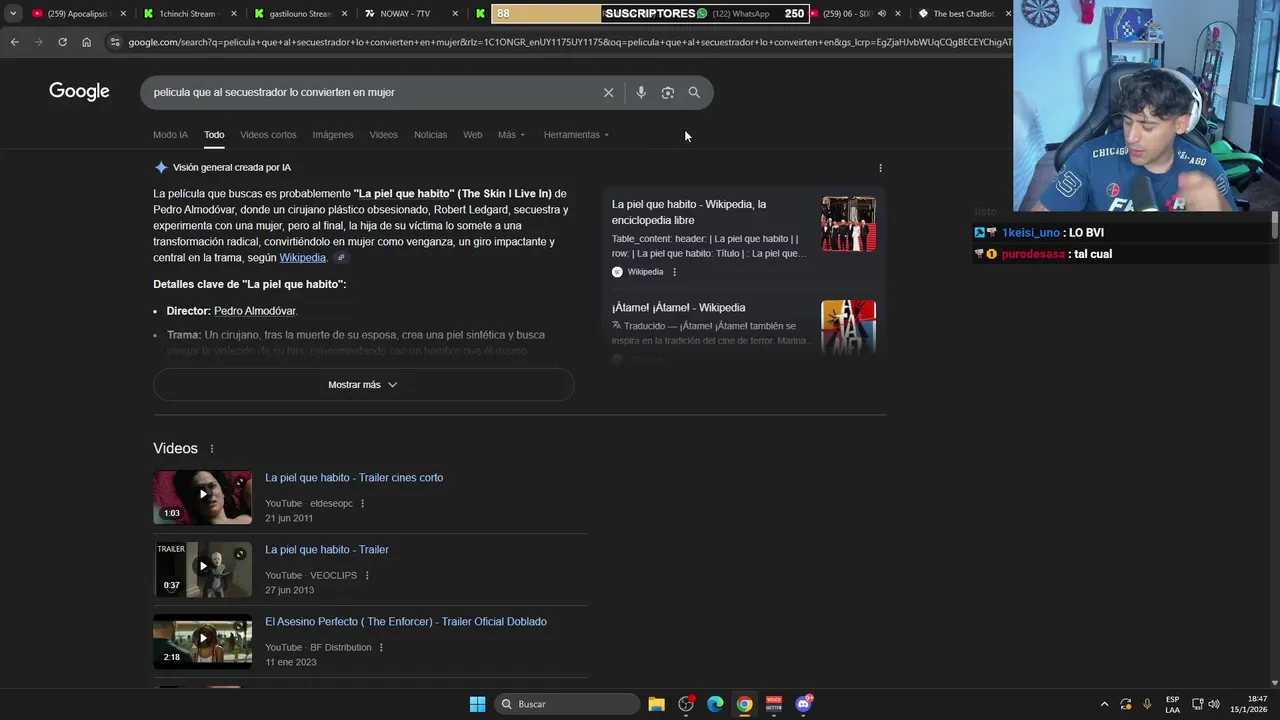The width and height of the screenshot is (1280, 720).
Task: Open options for VEOCLIPS video result
Action: click(x=367, y=576)
